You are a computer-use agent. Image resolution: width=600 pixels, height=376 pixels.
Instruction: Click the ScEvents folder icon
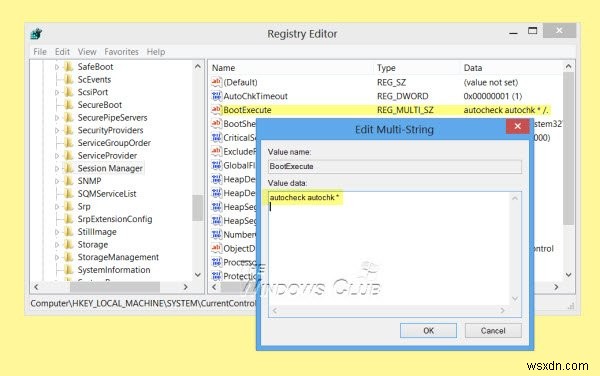69,79
